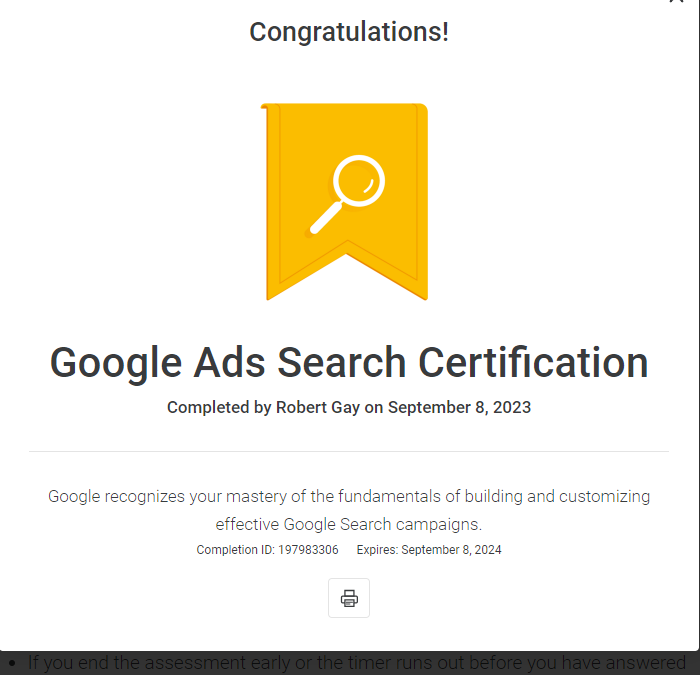Click the word Ads in certification title
This screenshot has width=700, height=675.
[x=229, y=363]
